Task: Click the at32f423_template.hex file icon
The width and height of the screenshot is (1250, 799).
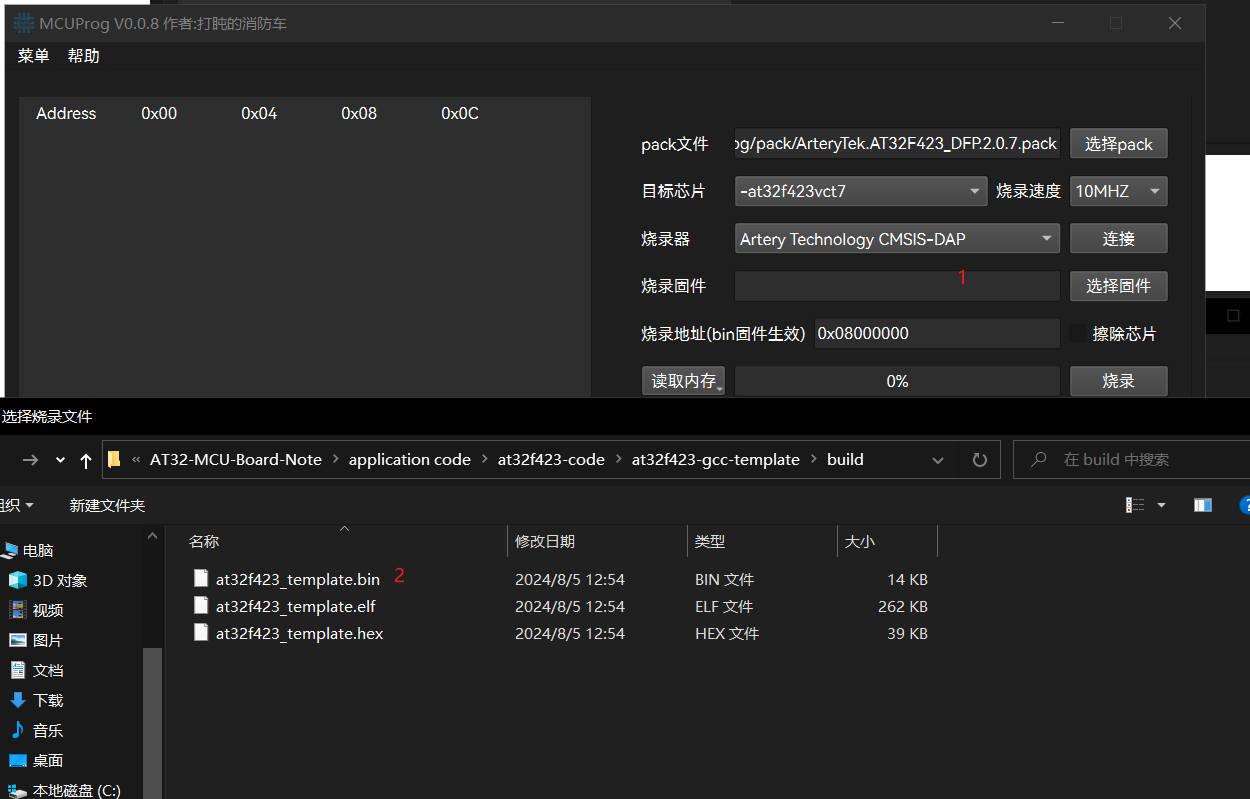Action: pyautogui.click(x=200, y=632)
